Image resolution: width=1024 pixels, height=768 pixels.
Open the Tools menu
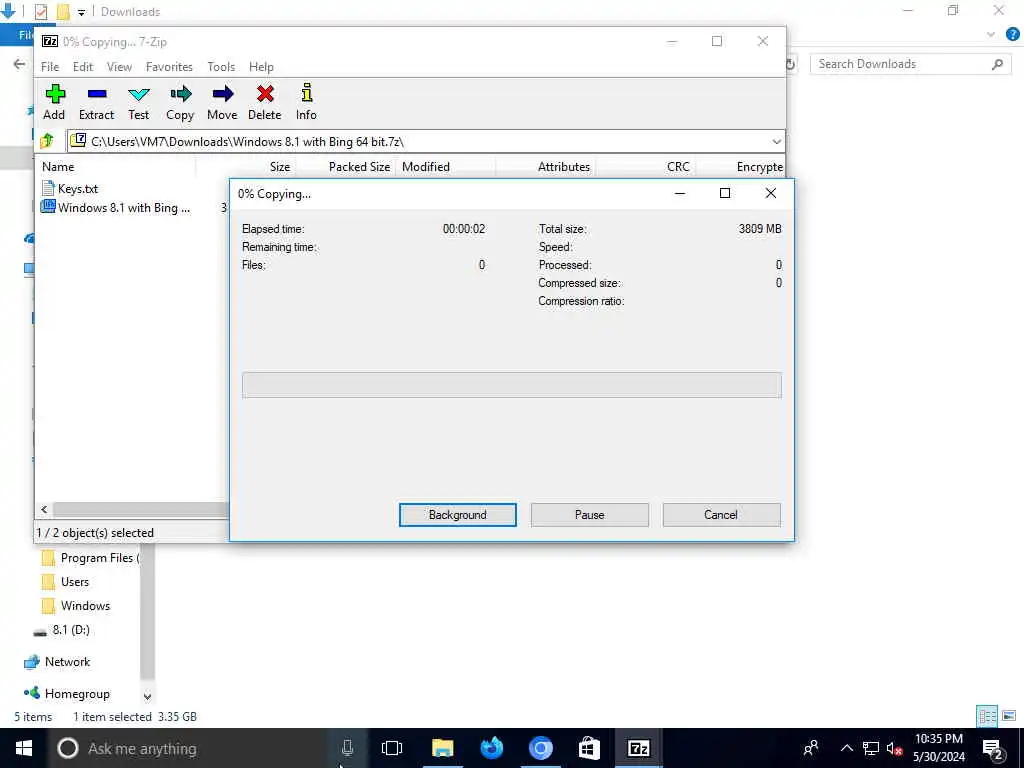click(221, 67)
